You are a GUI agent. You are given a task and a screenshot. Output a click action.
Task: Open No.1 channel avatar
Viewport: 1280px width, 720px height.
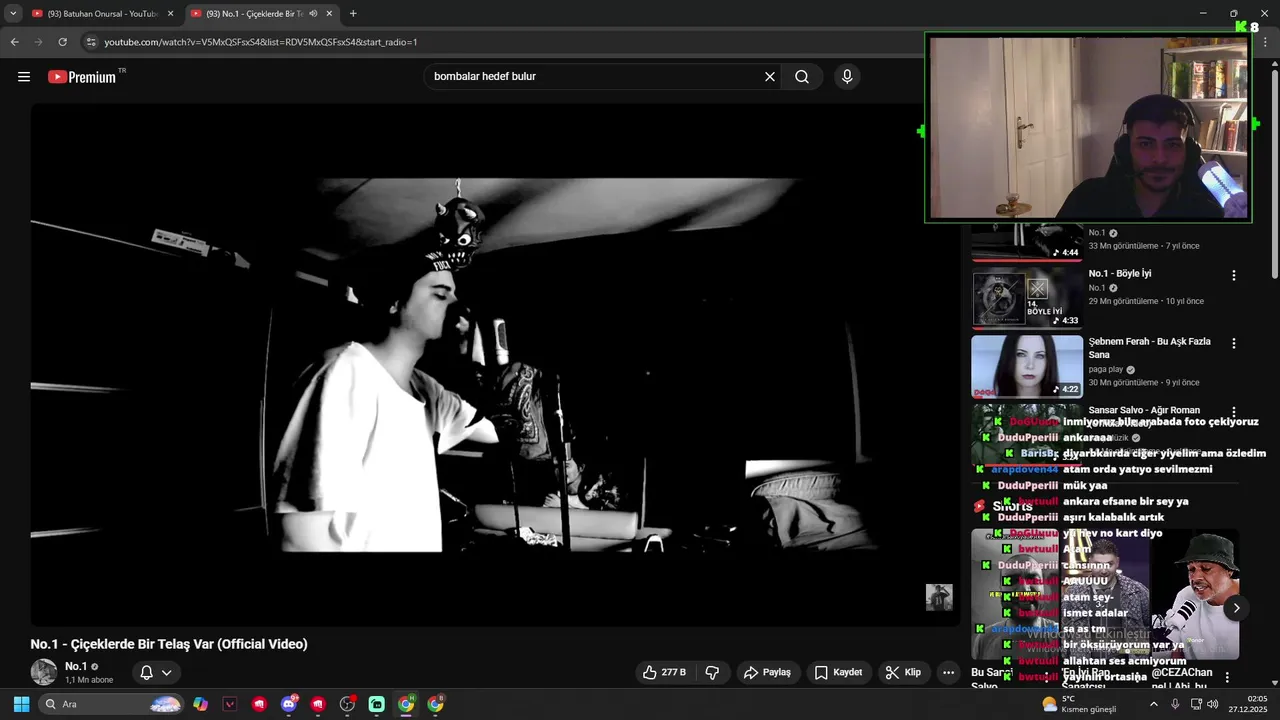click(43, 672)
